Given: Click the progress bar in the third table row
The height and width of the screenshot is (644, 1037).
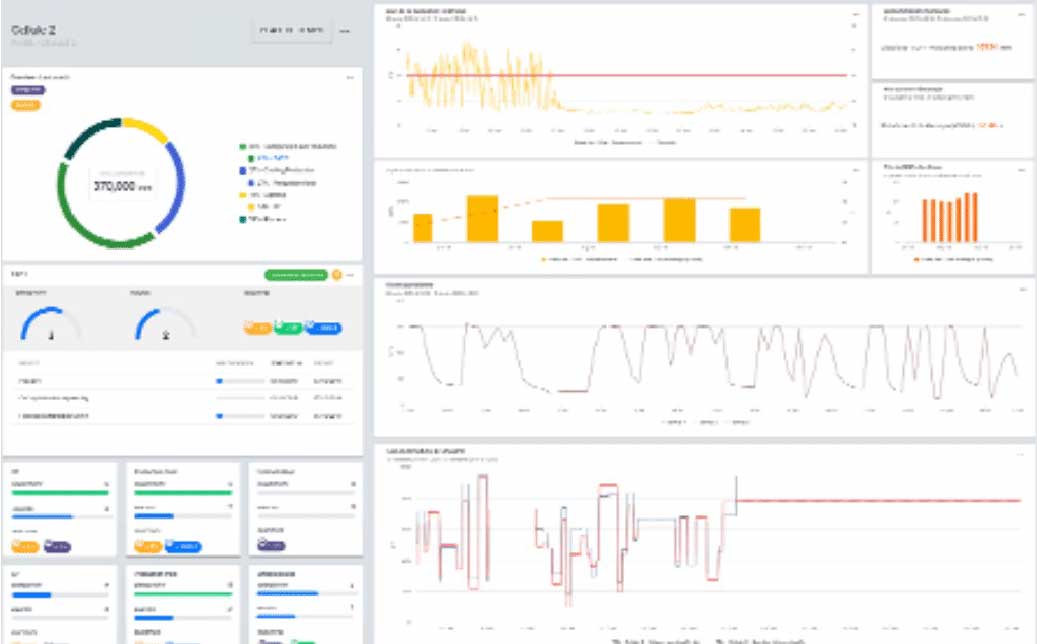Looking at the screenshot, I should pyautogui.click(x=241, y=416).
